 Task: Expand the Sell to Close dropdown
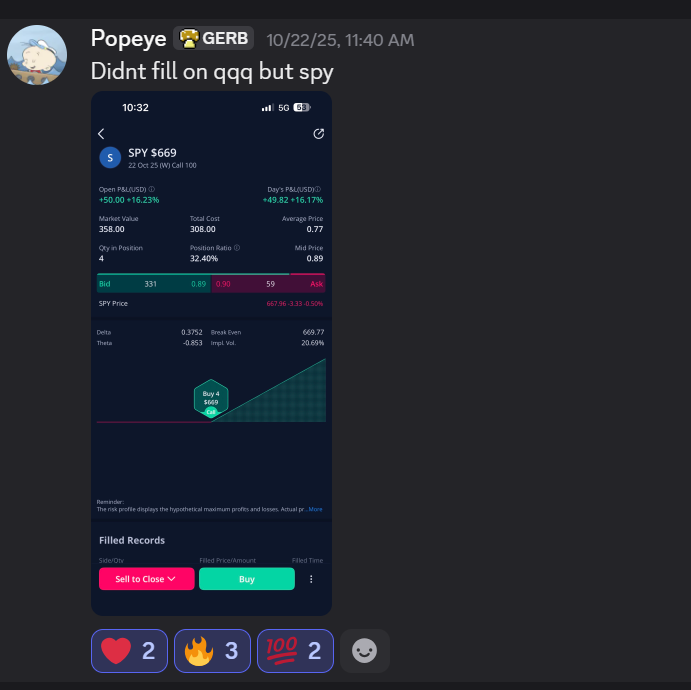click(x=147, y=579)
